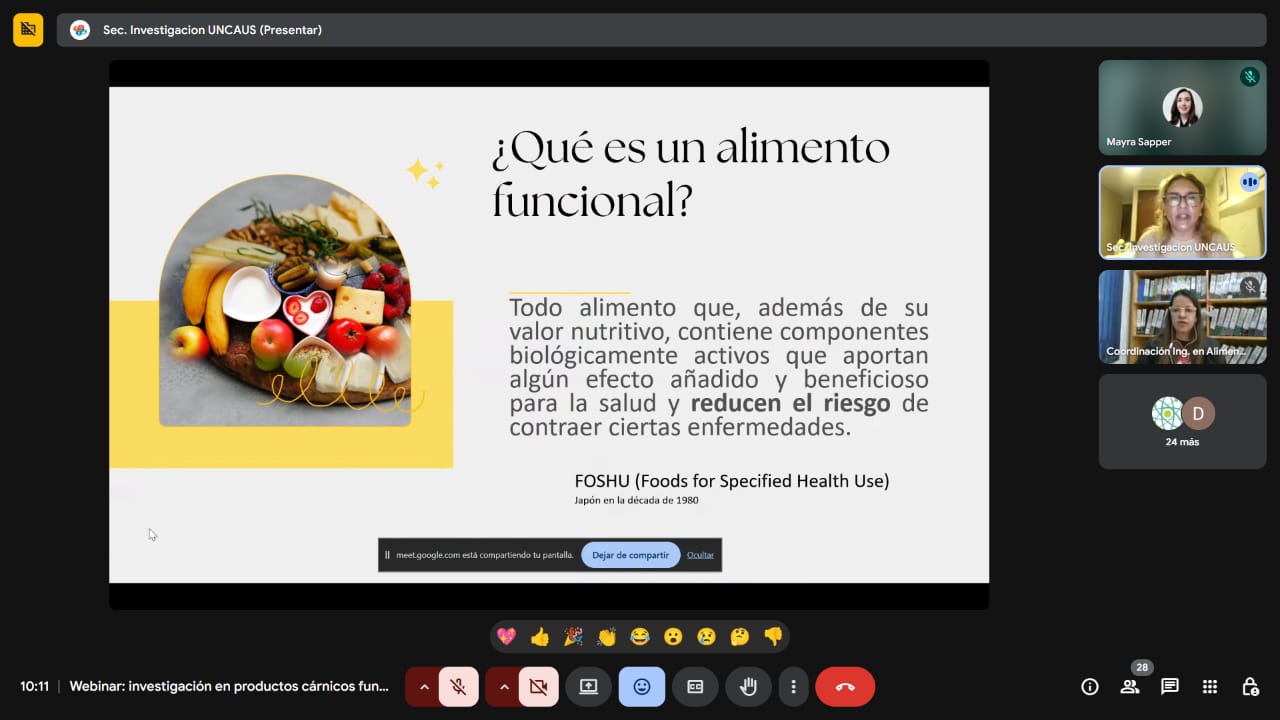Open the activities grid icon
Image resolution: width=1280 pixels, height=720 pixels.
1210,687
